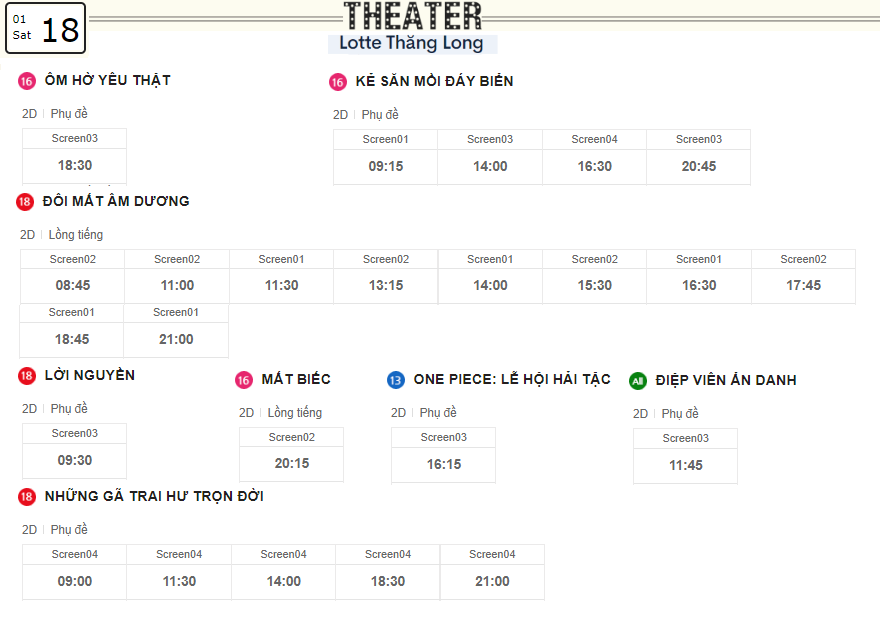Click the blue 13 rating icon for ONE PIECE

click(396, 380)
